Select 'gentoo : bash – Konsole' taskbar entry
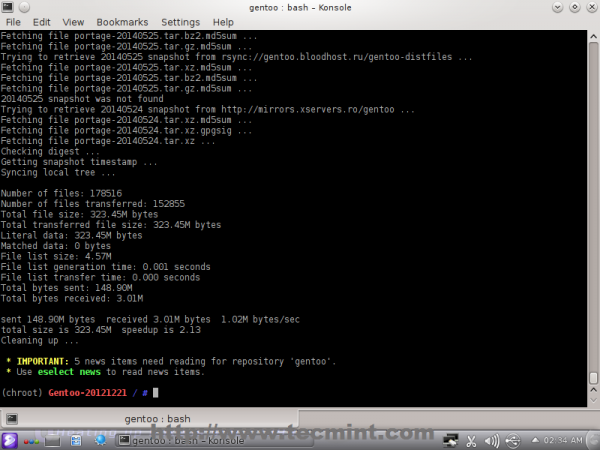 pyautogui.click(x=214, y=441)
